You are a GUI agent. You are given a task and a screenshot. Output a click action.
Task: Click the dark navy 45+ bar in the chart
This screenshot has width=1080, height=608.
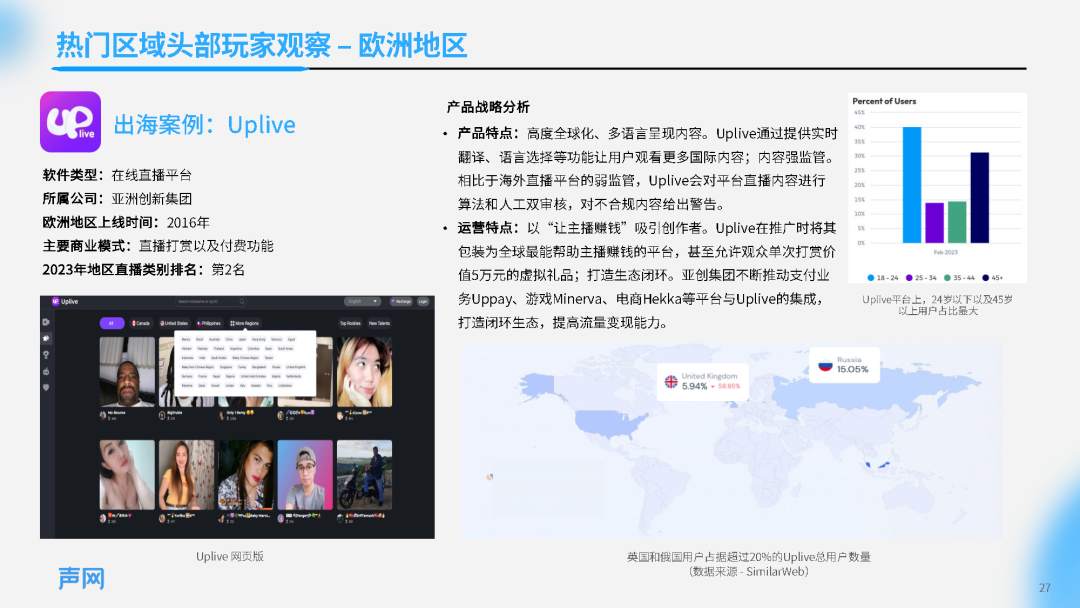click(x=979, y=198)
